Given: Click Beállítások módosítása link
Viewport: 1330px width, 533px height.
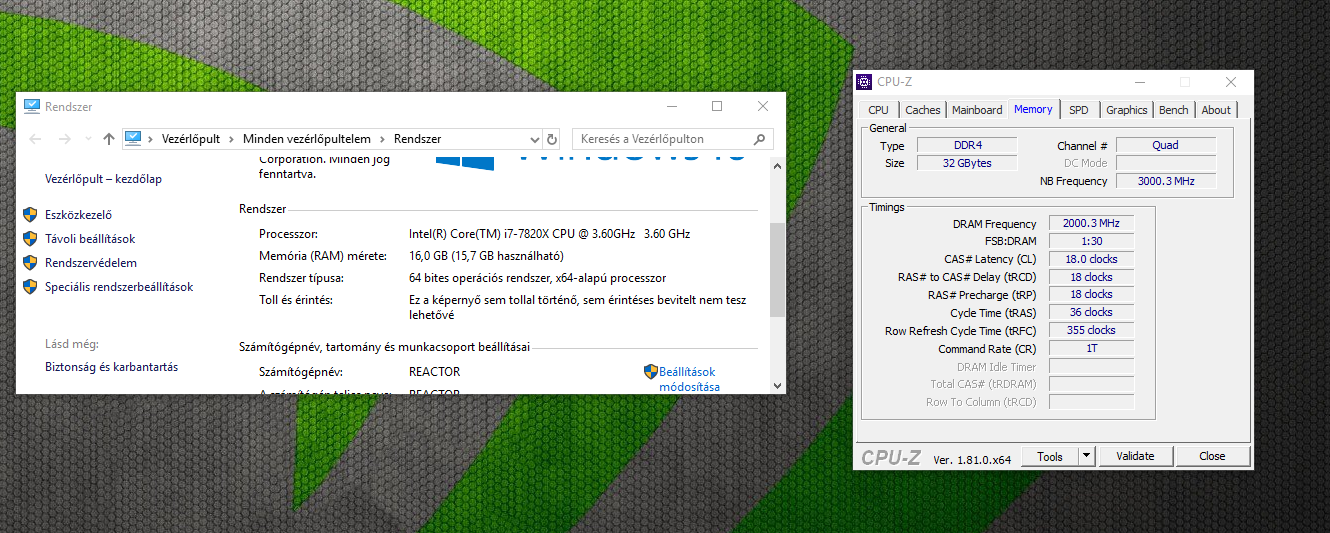Looking at the screenshot, I should click(689, 379).
